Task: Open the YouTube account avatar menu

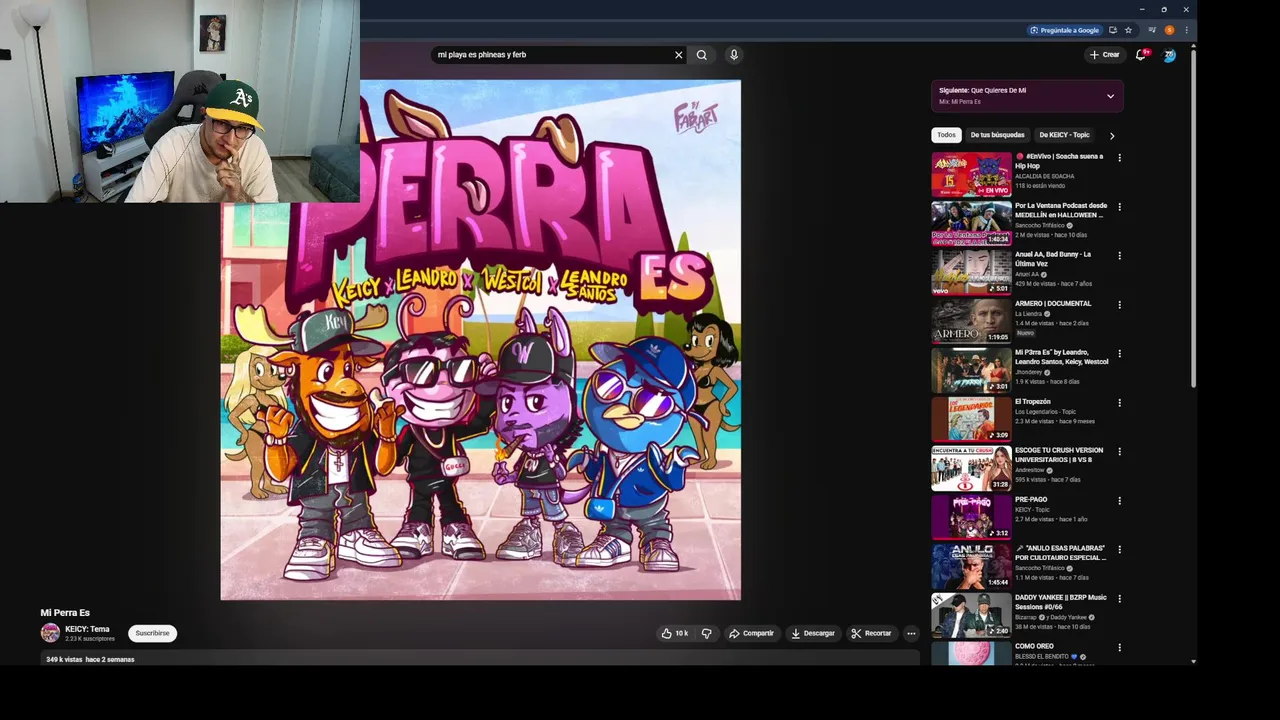Action: coord(1169,55)
